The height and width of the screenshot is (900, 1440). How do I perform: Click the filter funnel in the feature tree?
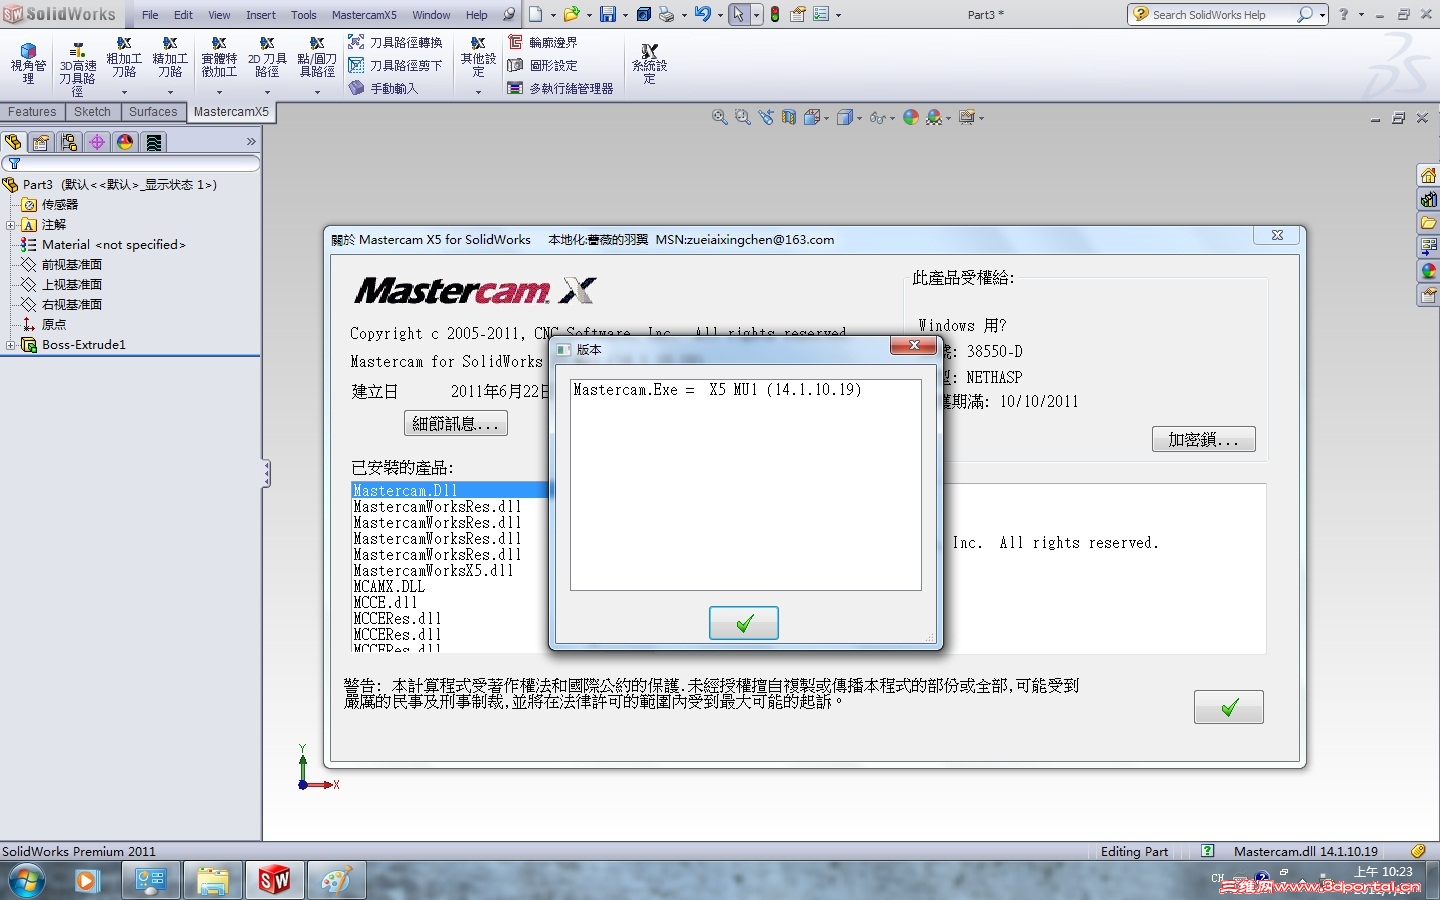click(x=14, y=163)
